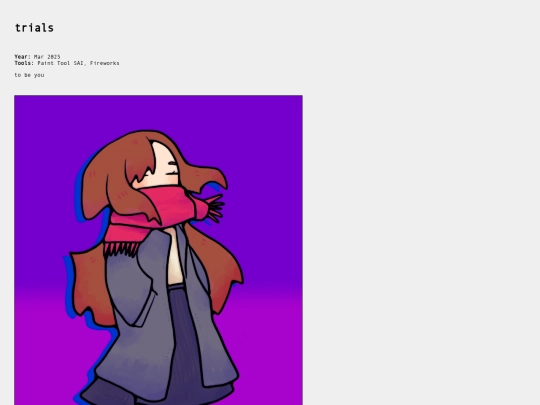Click the scarf's hanging fringe over the coat
The height and width of the screenshot is (405, 540).
(121, 249)
